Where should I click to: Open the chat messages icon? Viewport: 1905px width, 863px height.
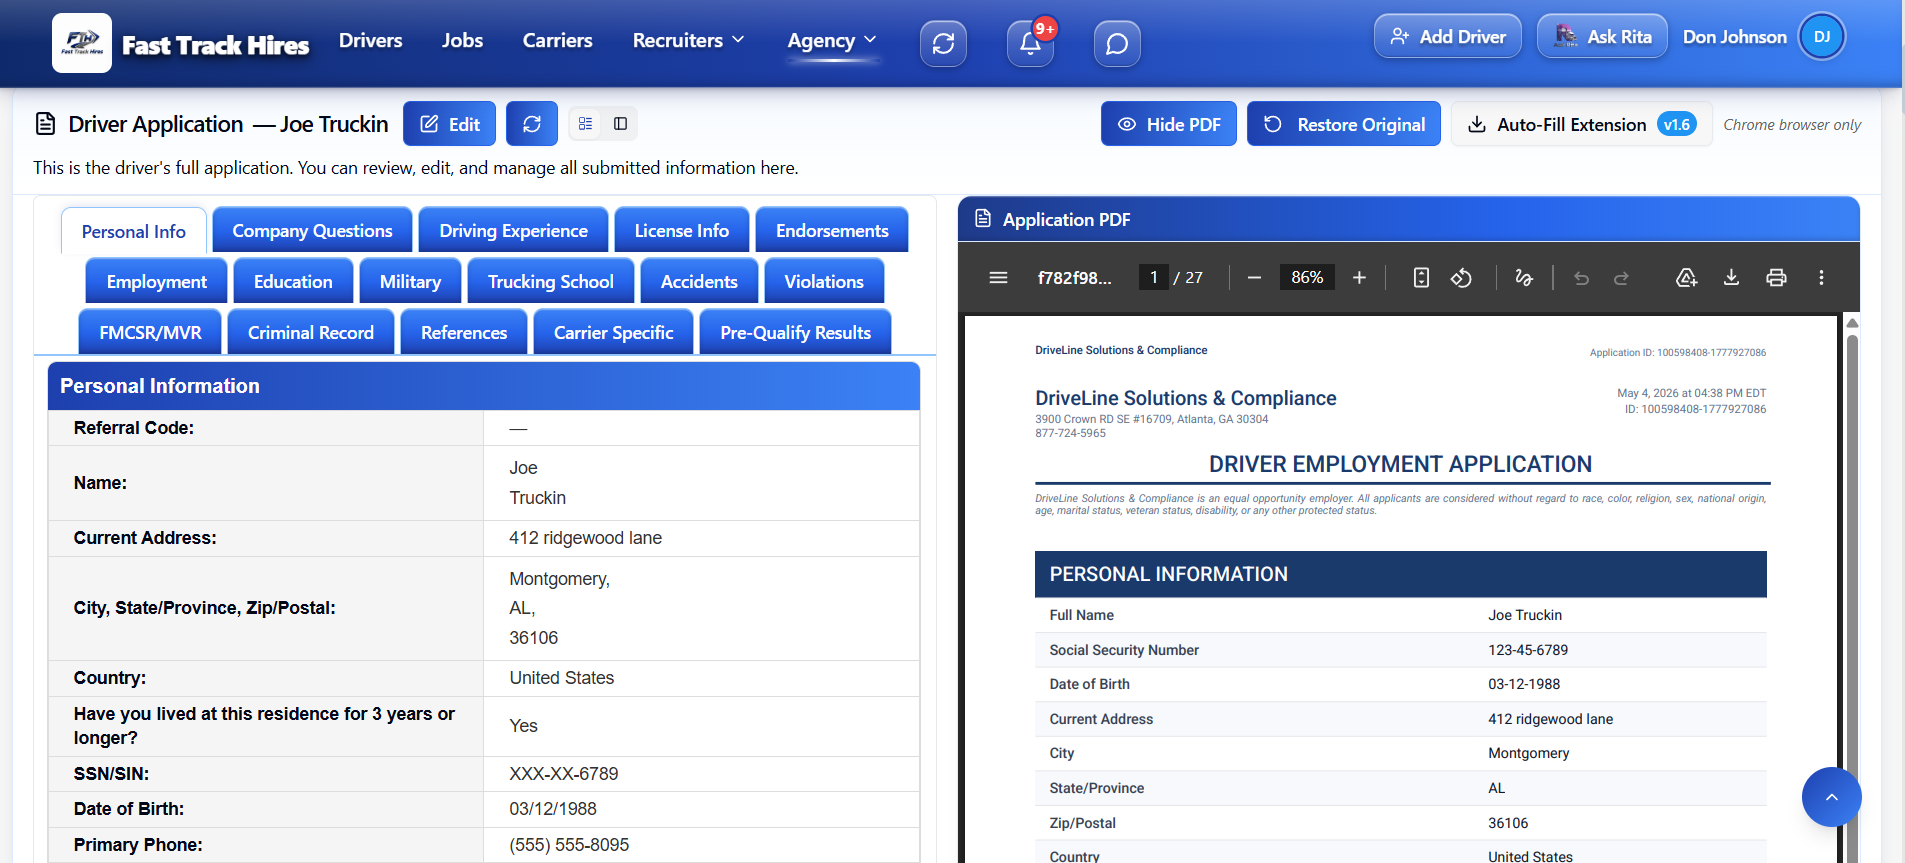point(1117,43)
